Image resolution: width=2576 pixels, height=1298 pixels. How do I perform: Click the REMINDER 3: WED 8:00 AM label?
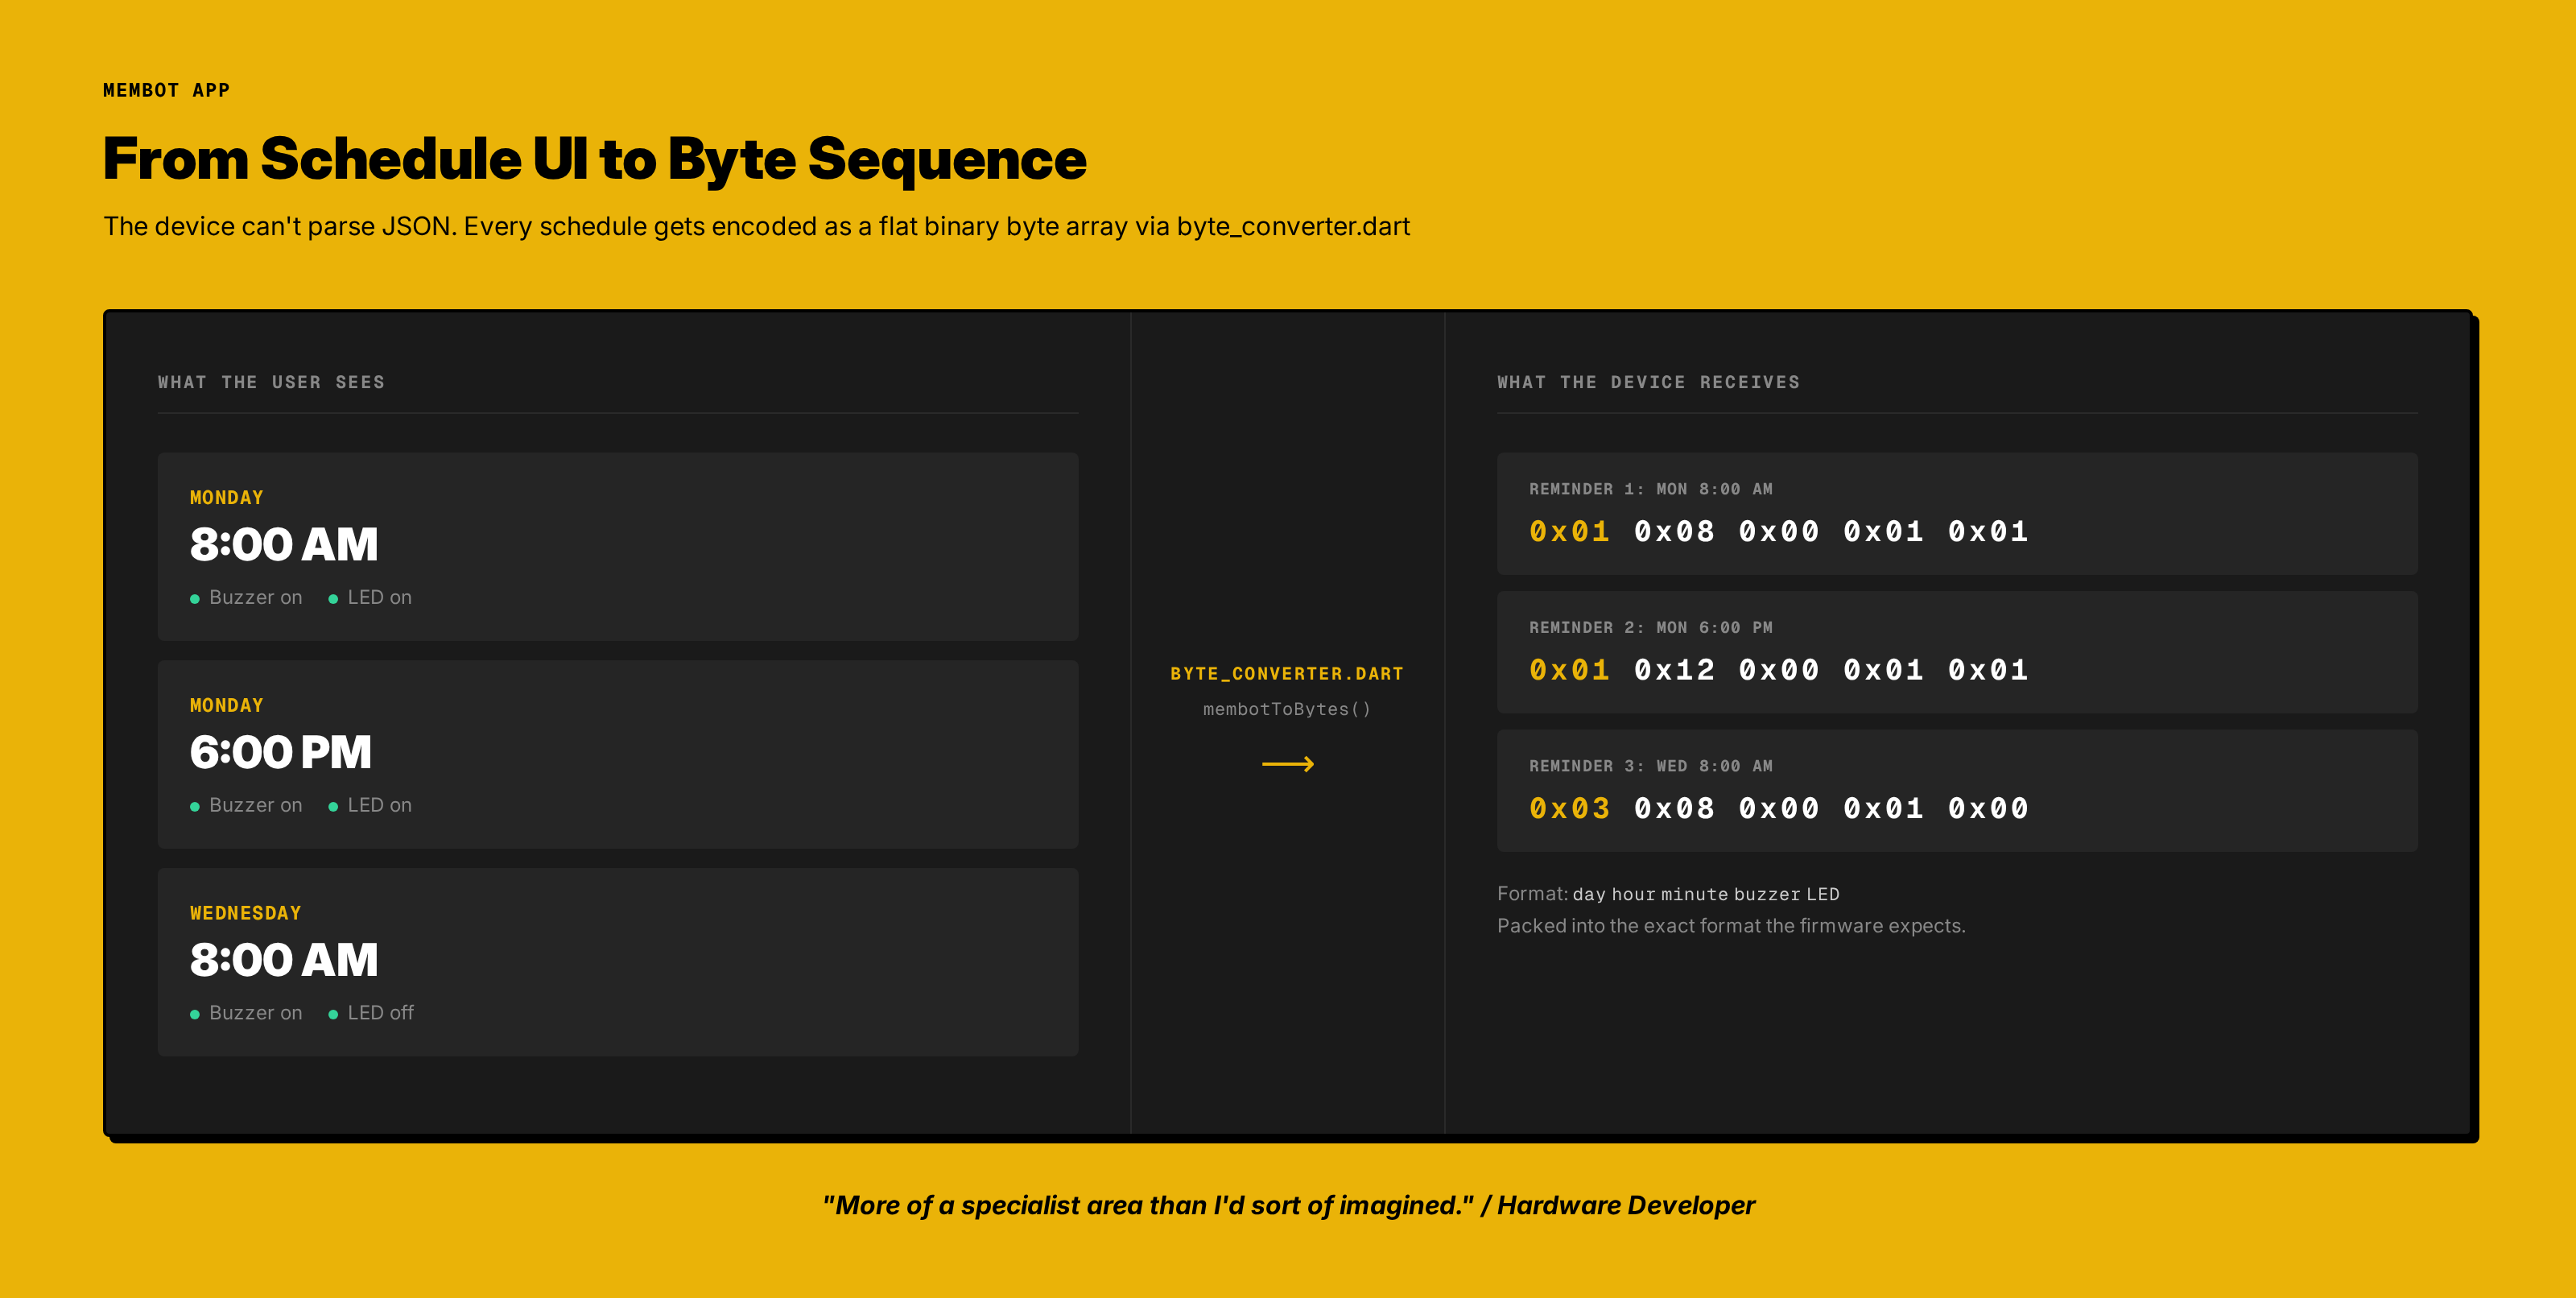click(1650, 766)
